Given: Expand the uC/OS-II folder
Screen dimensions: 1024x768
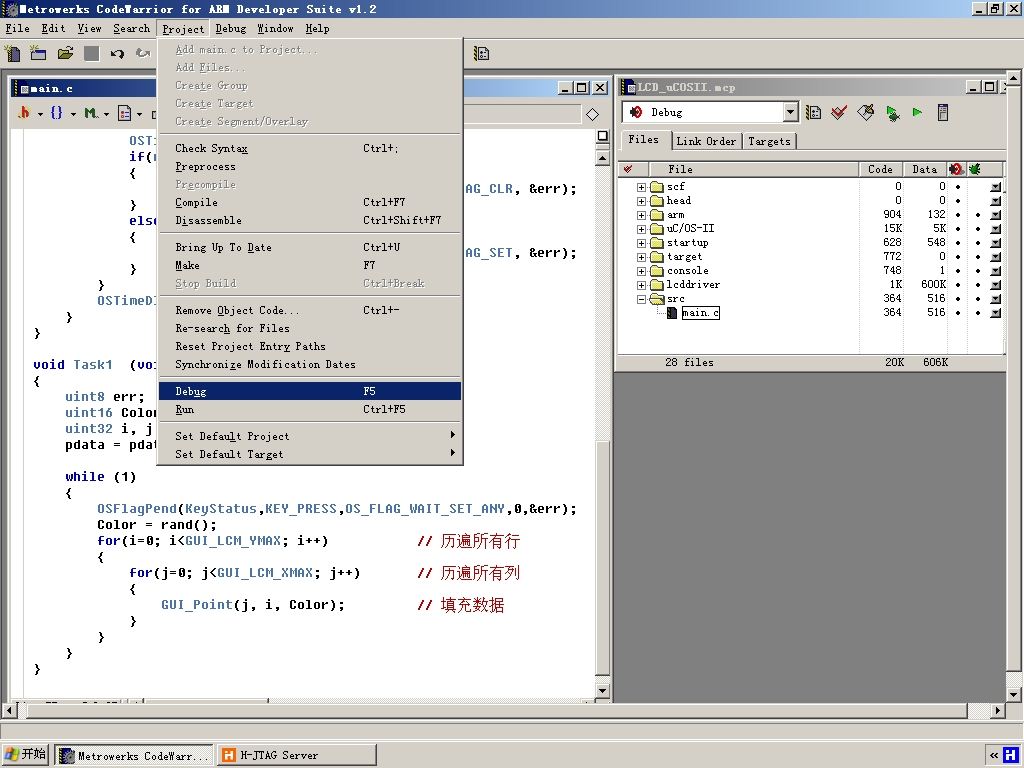Looking at the screenshot, I should click(641, 229).
